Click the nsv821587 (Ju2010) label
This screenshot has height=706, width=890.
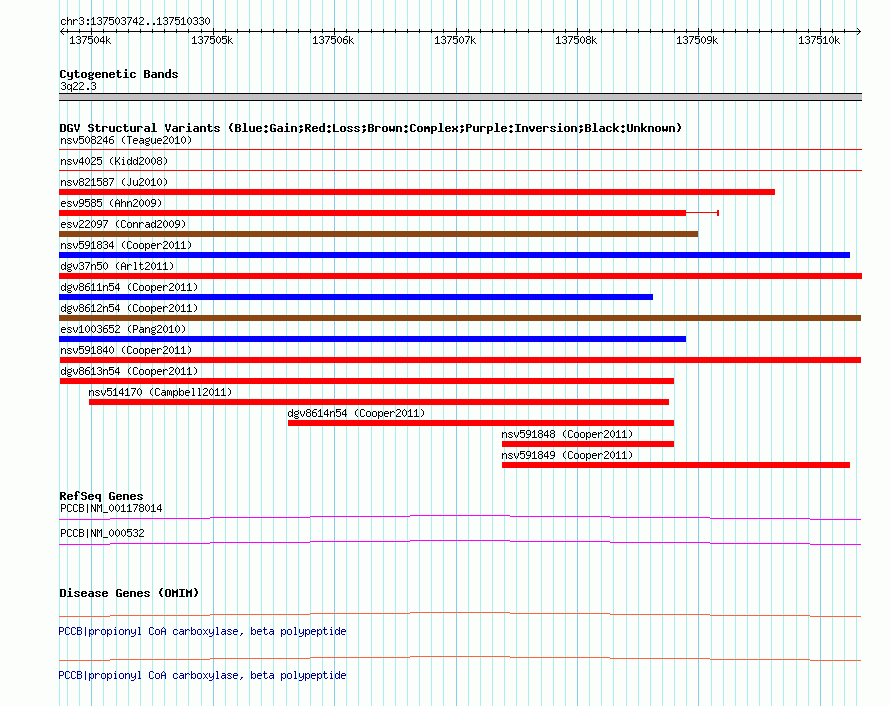(x=114, y=182)
